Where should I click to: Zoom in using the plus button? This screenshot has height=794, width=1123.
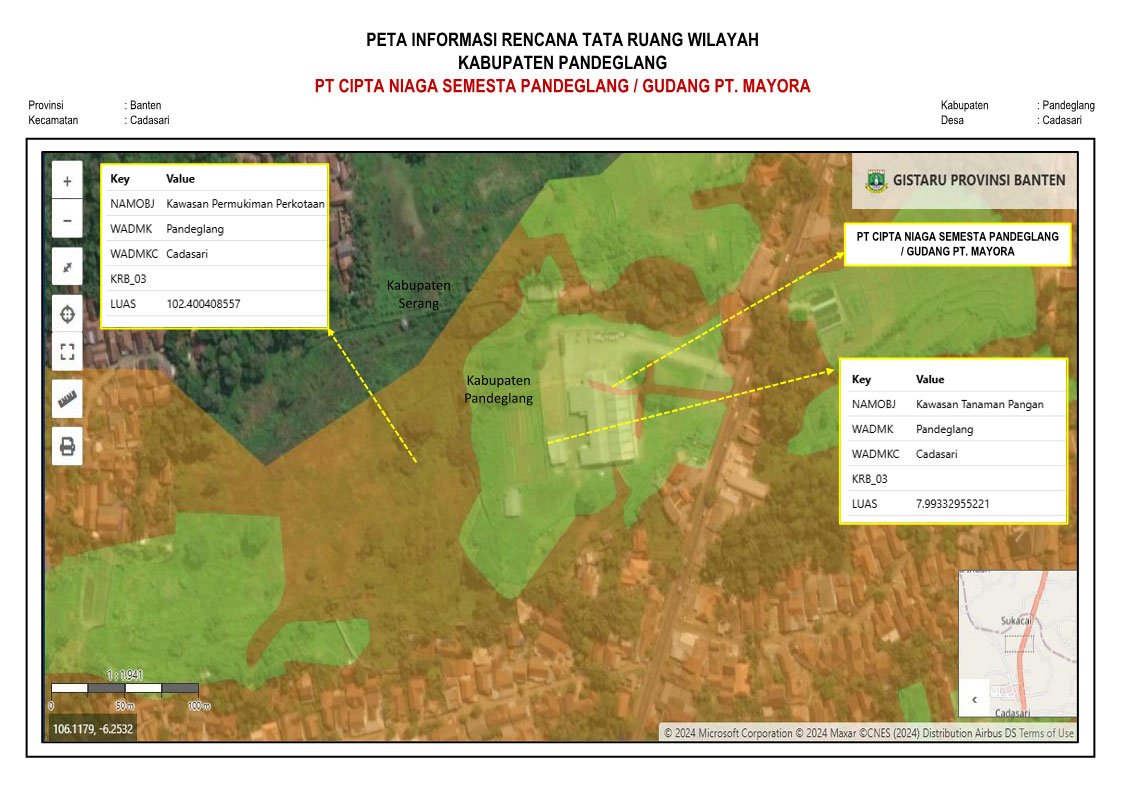pyautogui.click(x=67, y=180)
